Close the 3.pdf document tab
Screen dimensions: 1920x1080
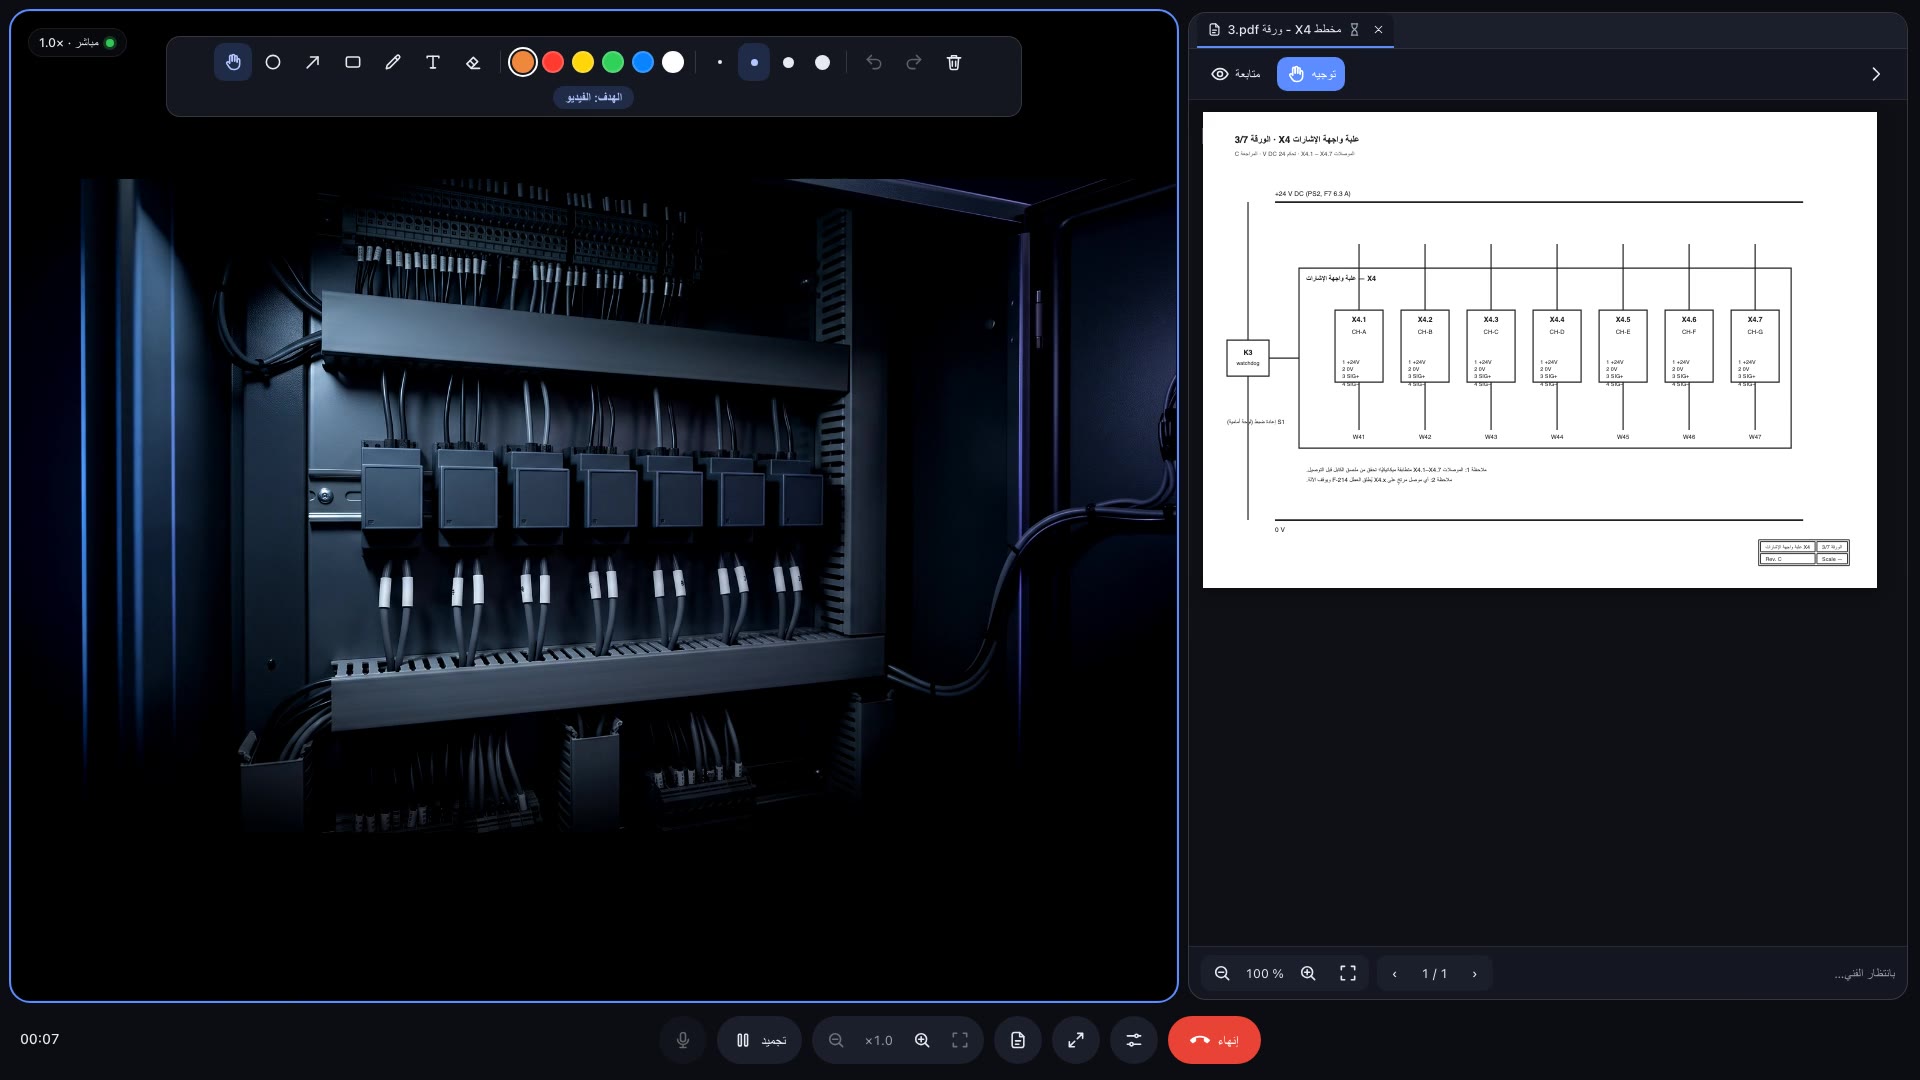(1378, 30)
